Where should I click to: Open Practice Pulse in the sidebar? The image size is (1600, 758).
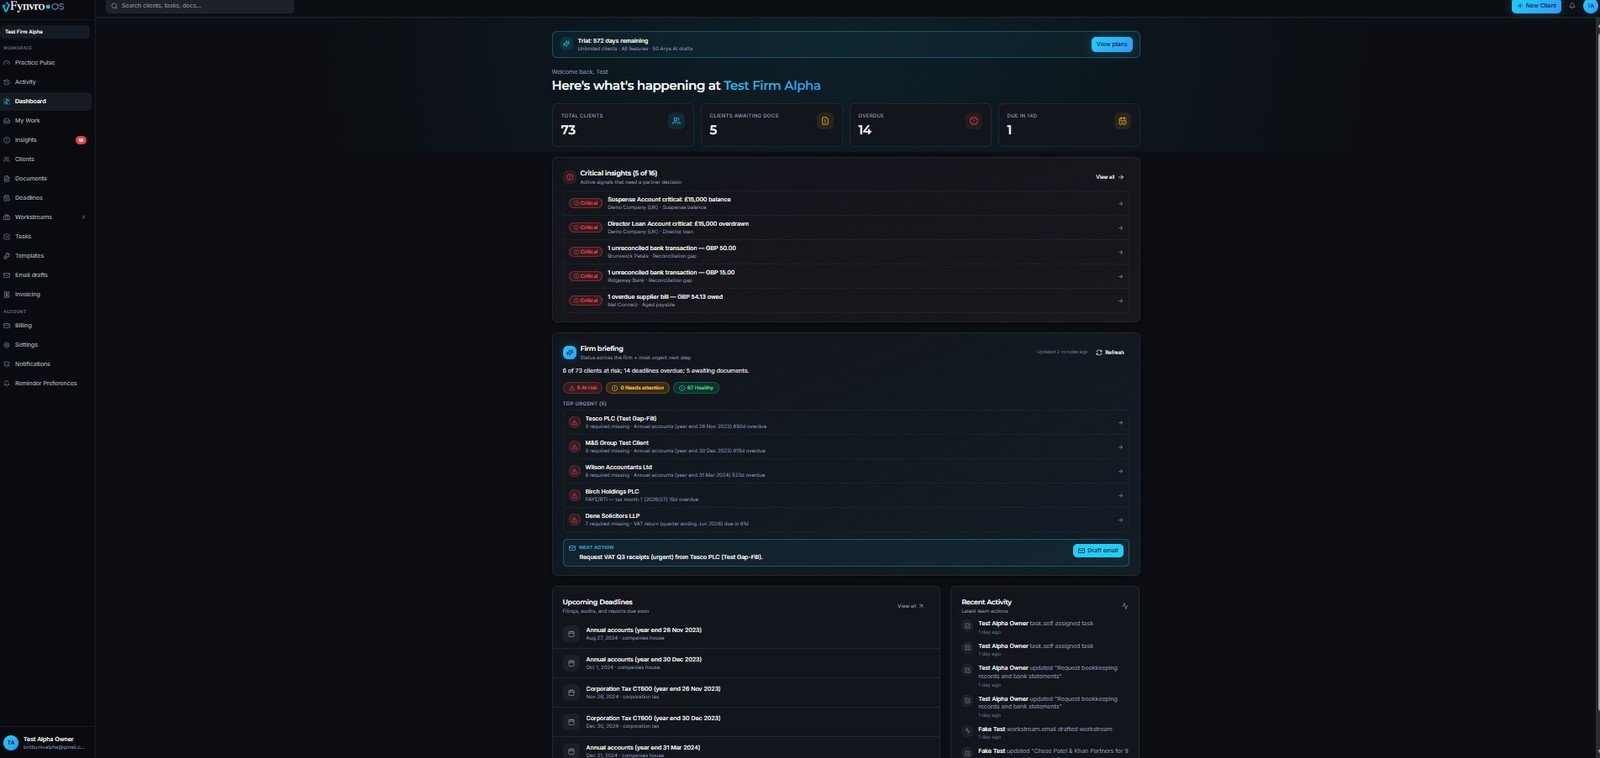[46, 63]
